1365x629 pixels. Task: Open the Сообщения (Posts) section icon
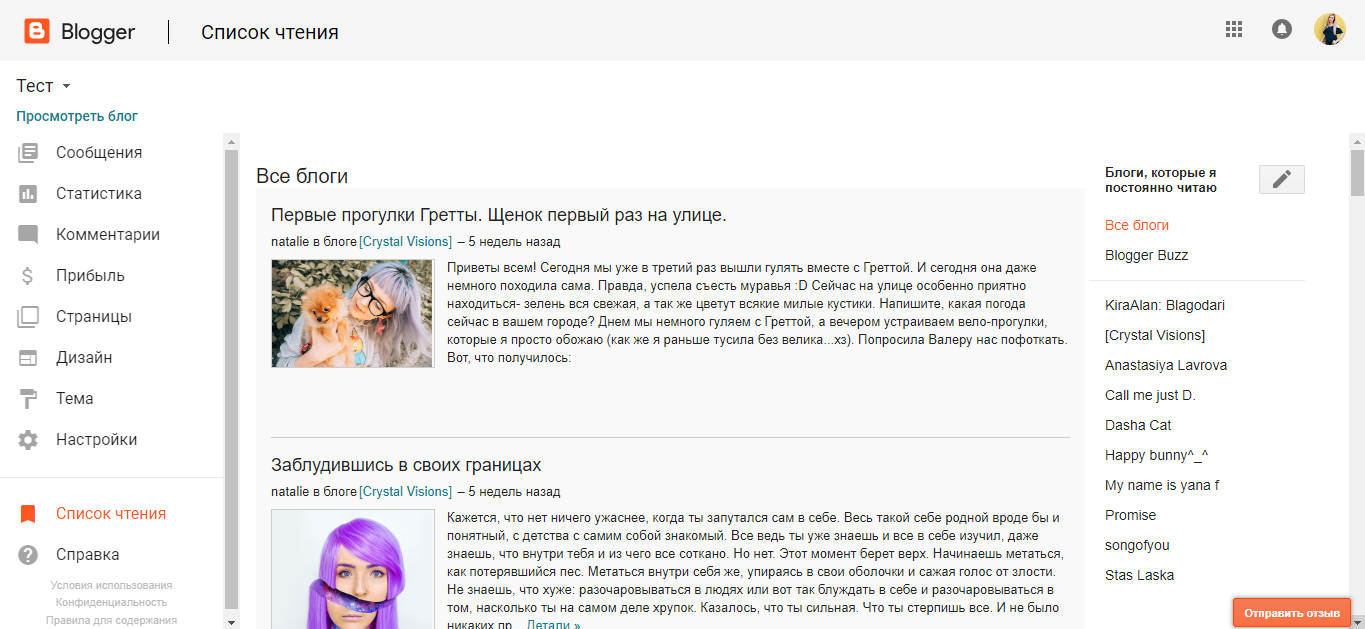click(30, 152)
